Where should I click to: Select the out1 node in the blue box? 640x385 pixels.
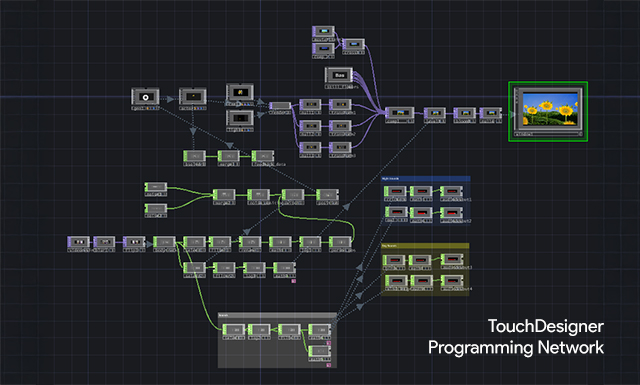tap(451, 192)
